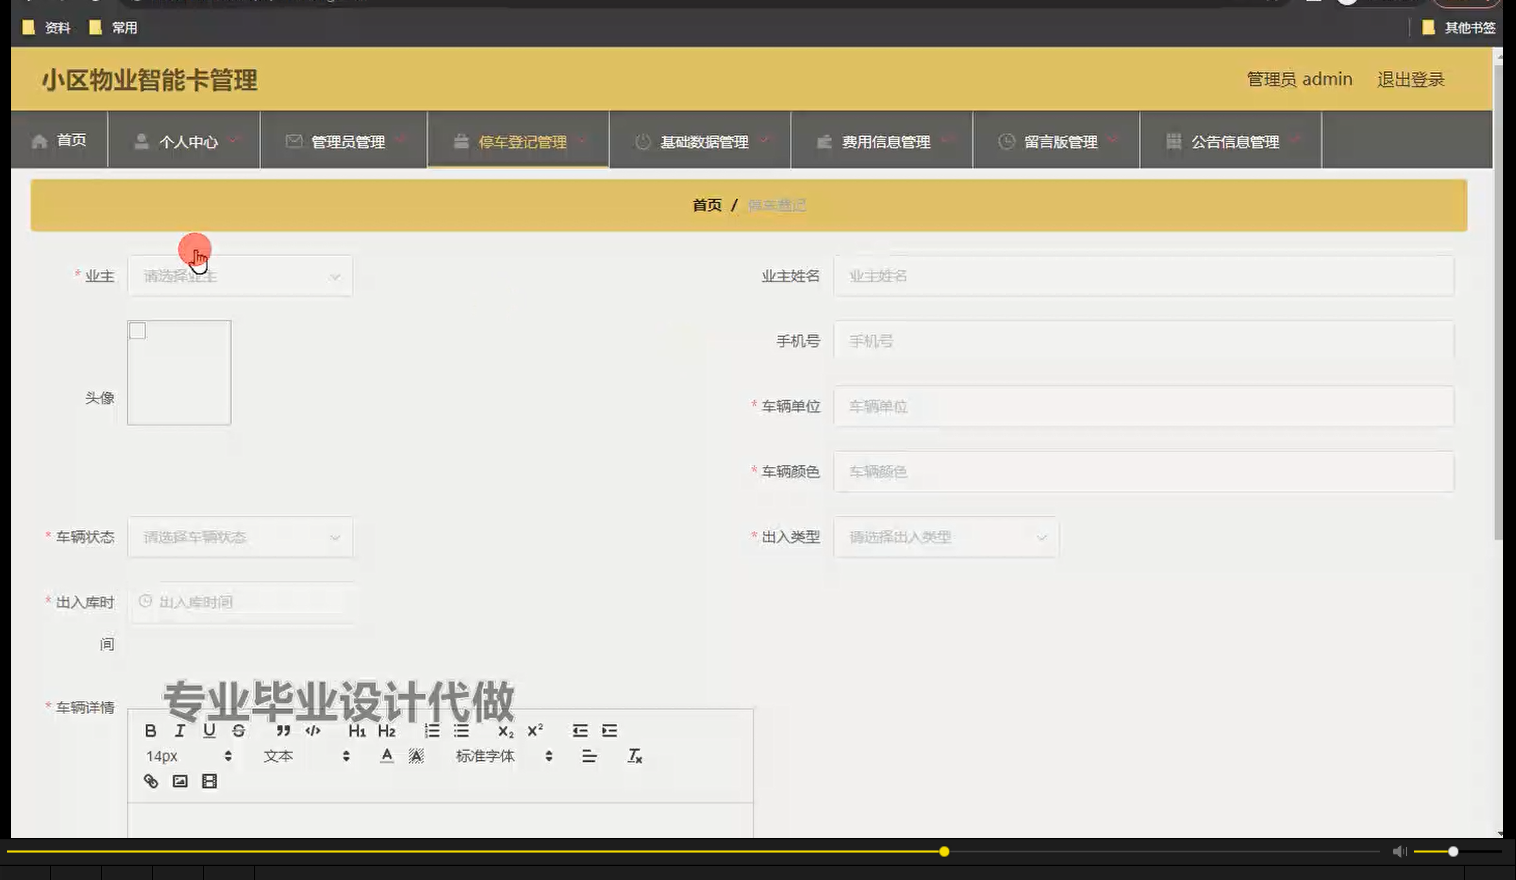This screenshot has height=880, width=1516.
Task: Toggle bold text in the editor
Action: pos(150,730)
